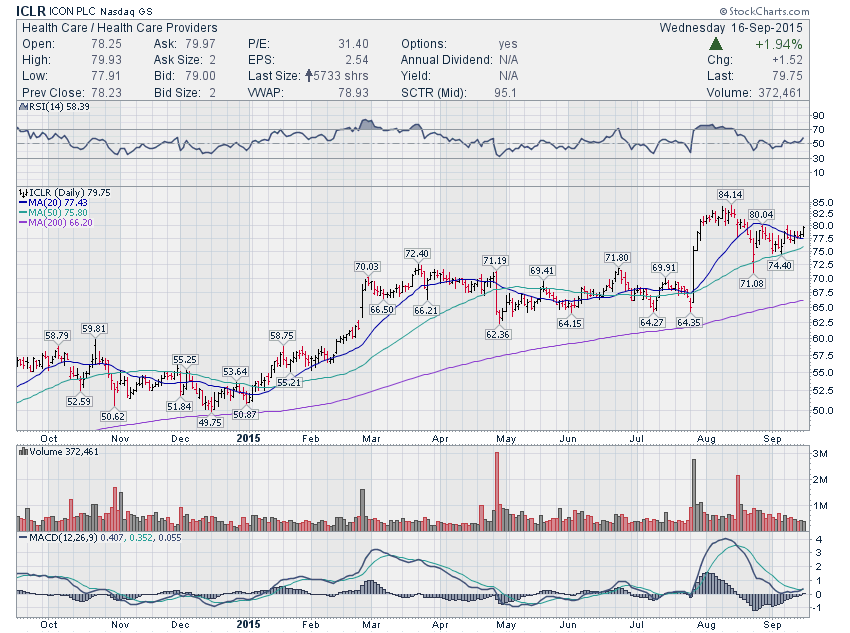Click the 50.87 low annotation
Screen dimensions: 850x633
(x=244, y=414)
